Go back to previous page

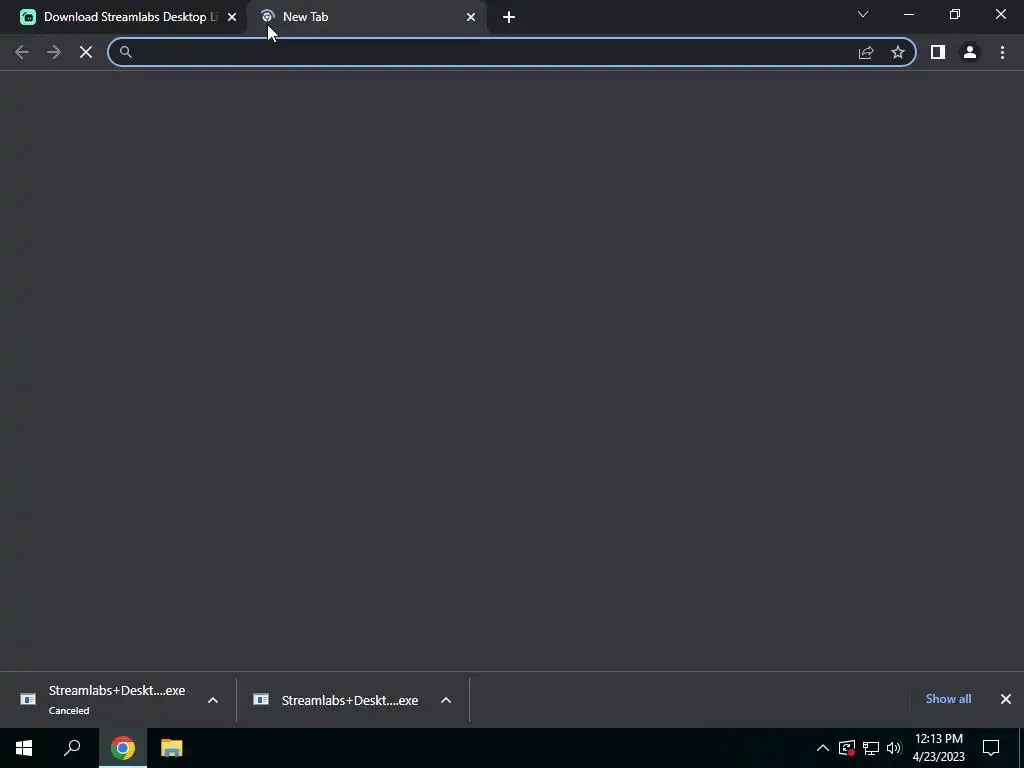click(22, 52)
